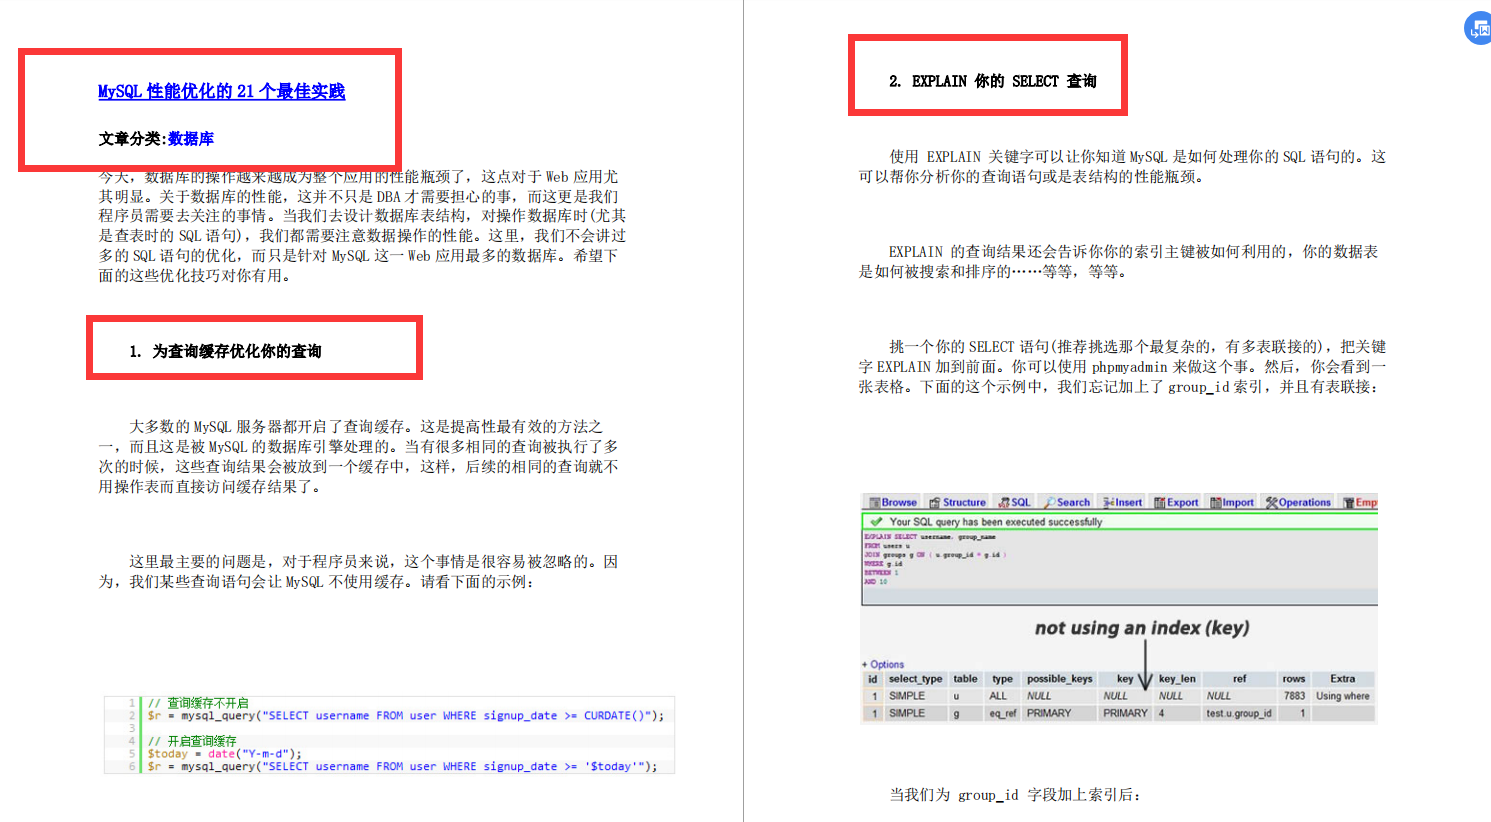Screen dimensions: 1491x822
Task: Click the '文章分类:' label text
Action: pyautogui.click(x=133, y=138)
